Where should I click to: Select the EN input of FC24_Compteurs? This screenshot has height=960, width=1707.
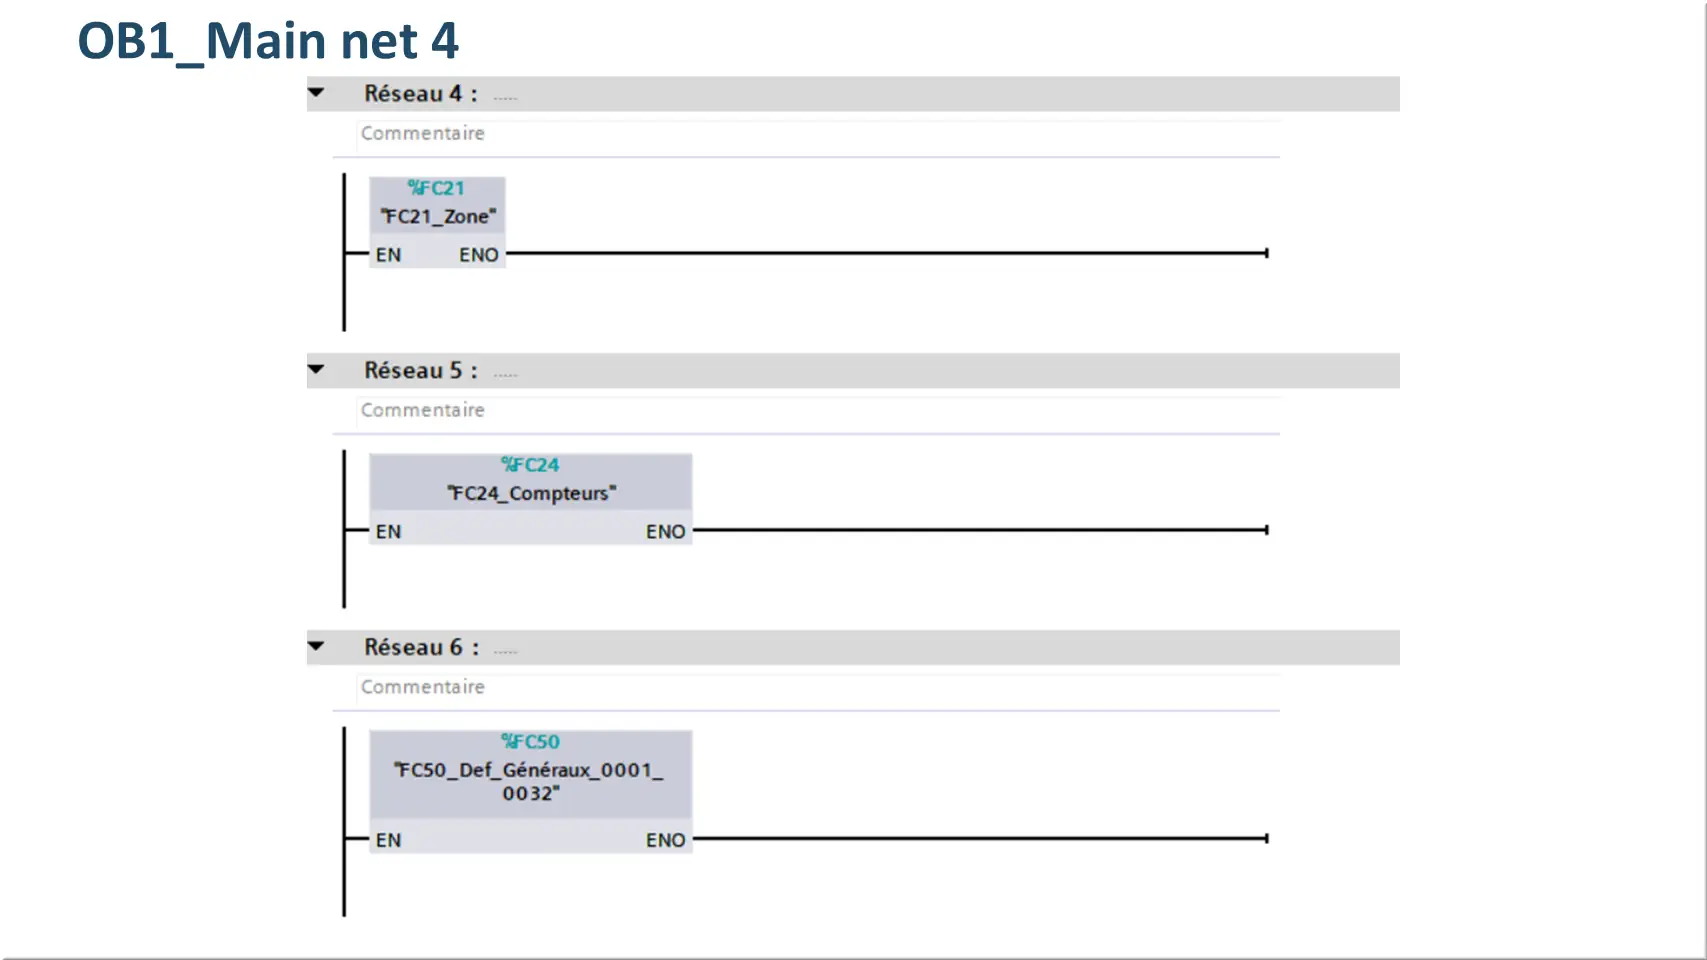coord(389,532)
